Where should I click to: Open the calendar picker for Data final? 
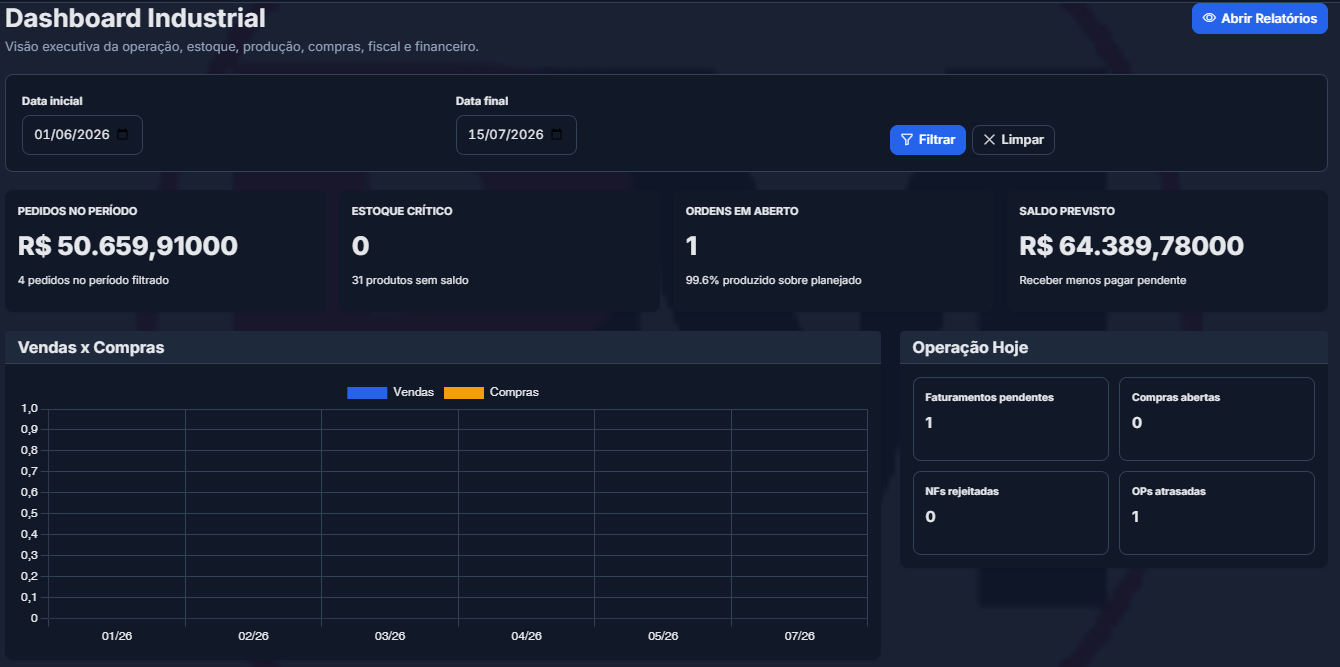557,135
